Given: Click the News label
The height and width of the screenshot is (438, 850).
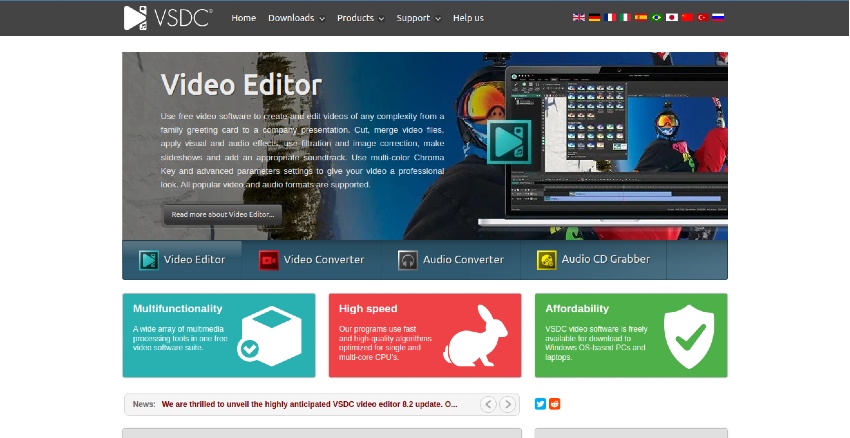Looking at the screenshot, I should [x=144, y=404].
